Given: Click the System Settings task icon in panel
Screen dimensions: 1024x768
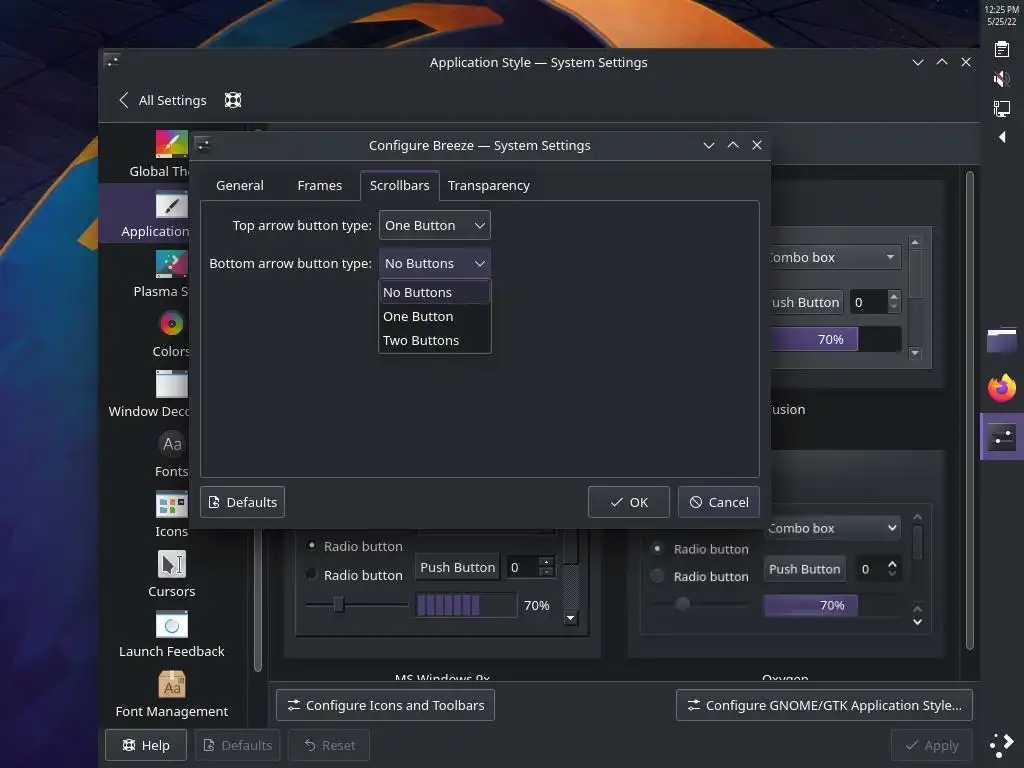Looking at the screenshot, I should tap(1002, 436).
